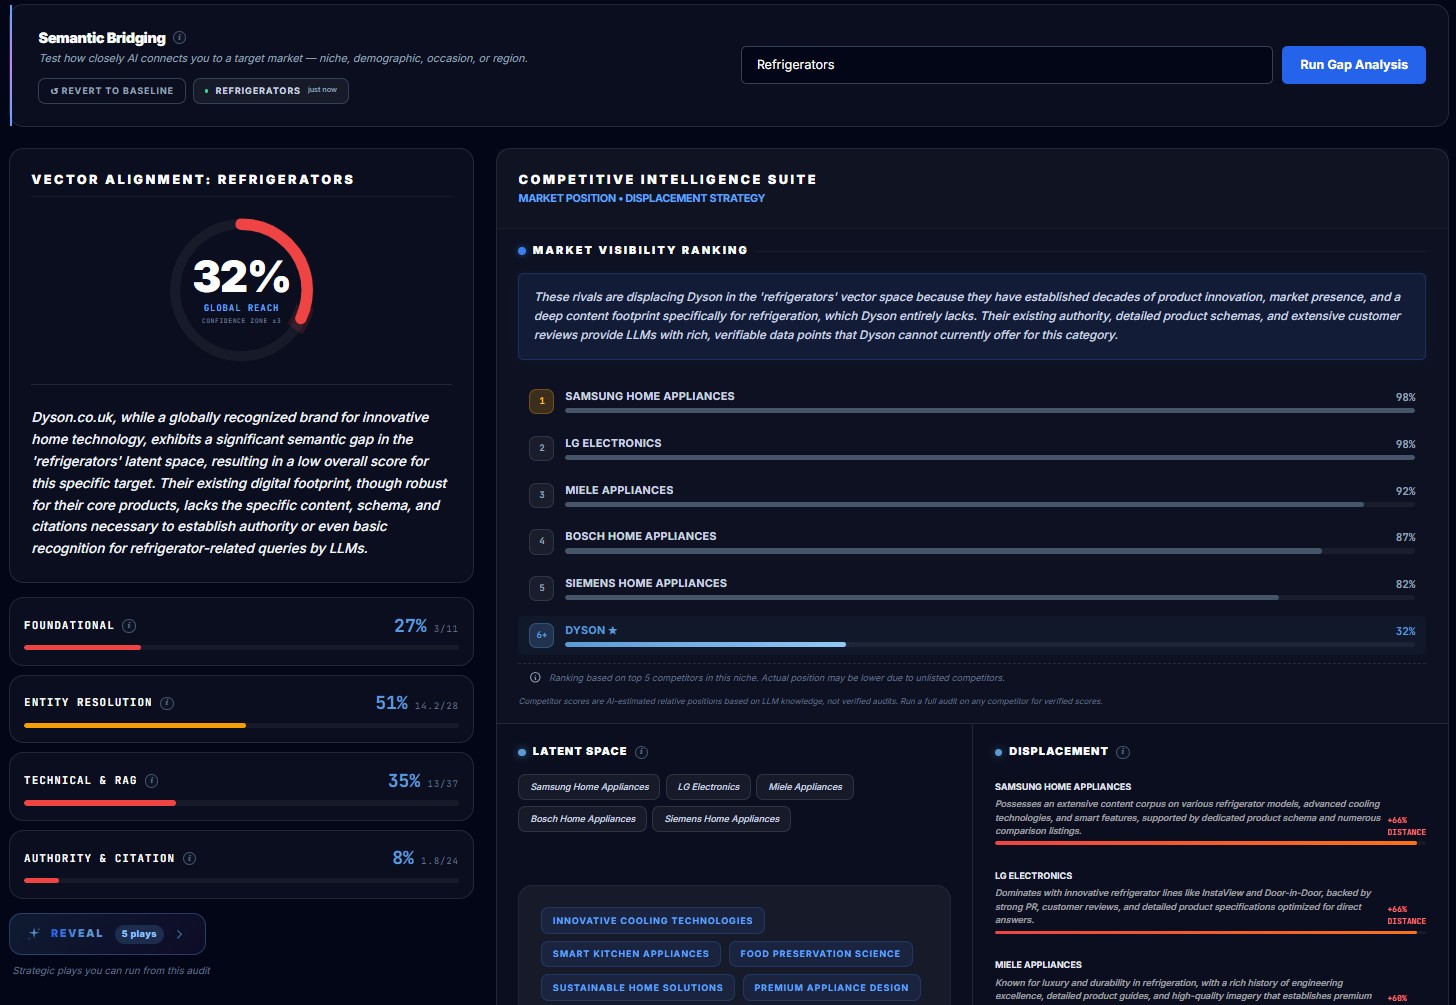
Task: Click info icon beside Authority & Citation
Action: pyautogui.click(x=189, y=858)
